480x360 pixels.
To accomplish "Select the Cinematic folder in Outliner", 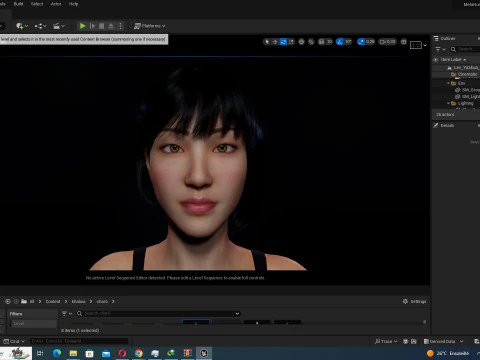I will pyautogui.click(x=464, y=74).
